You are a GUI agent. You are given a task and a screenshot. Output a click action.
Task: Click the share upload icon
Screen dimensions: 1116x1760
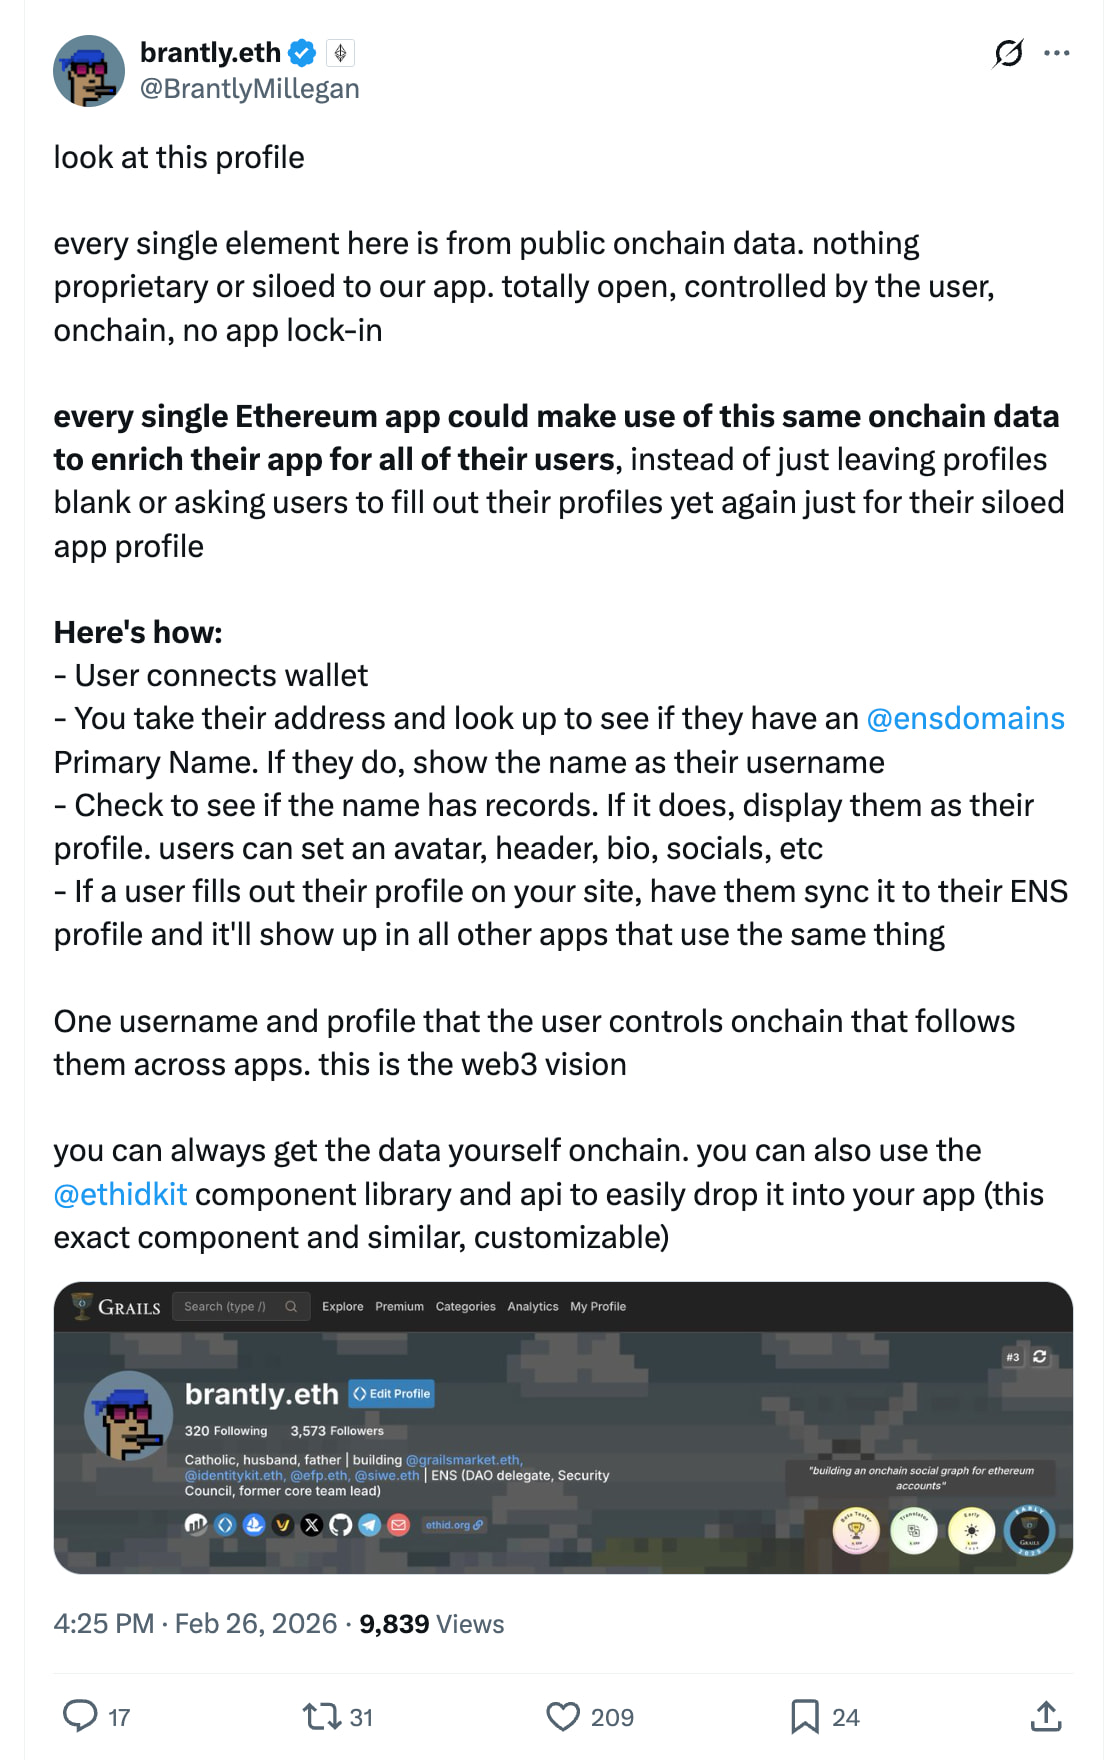(x=1045, y=1716)
